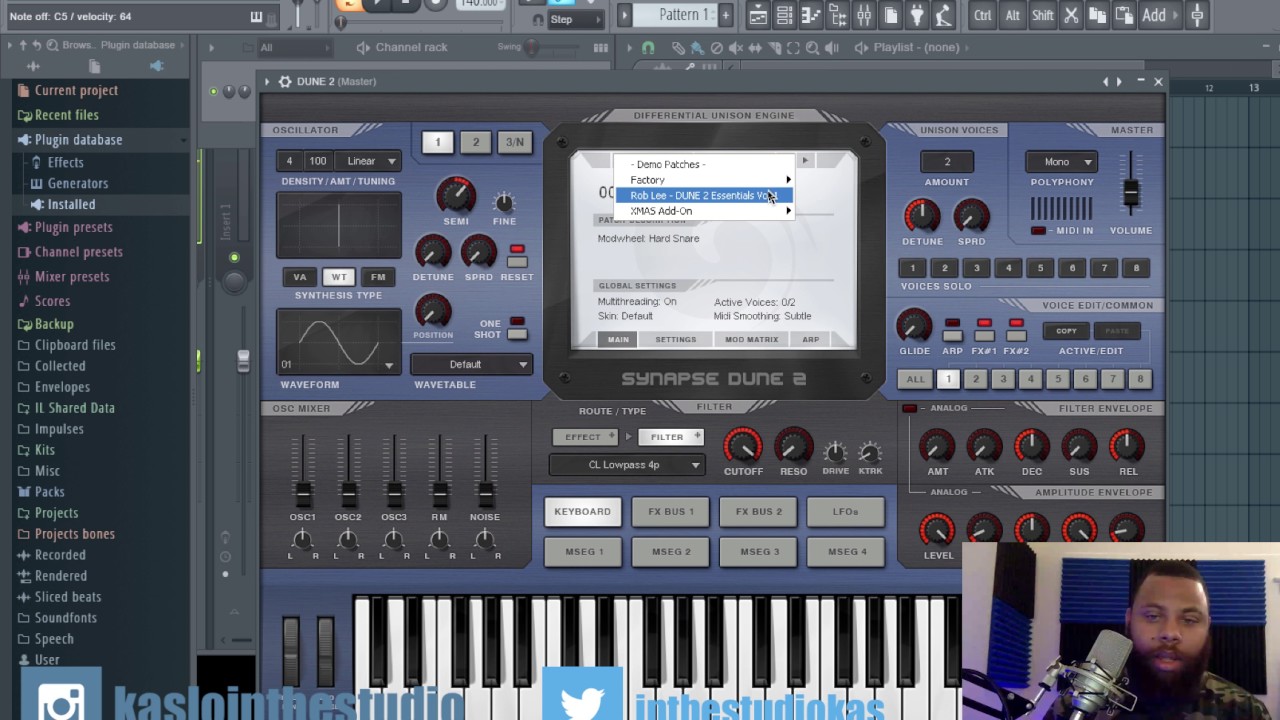
Task: Enable FM synthesis type
Action: [x=378, y=277]
